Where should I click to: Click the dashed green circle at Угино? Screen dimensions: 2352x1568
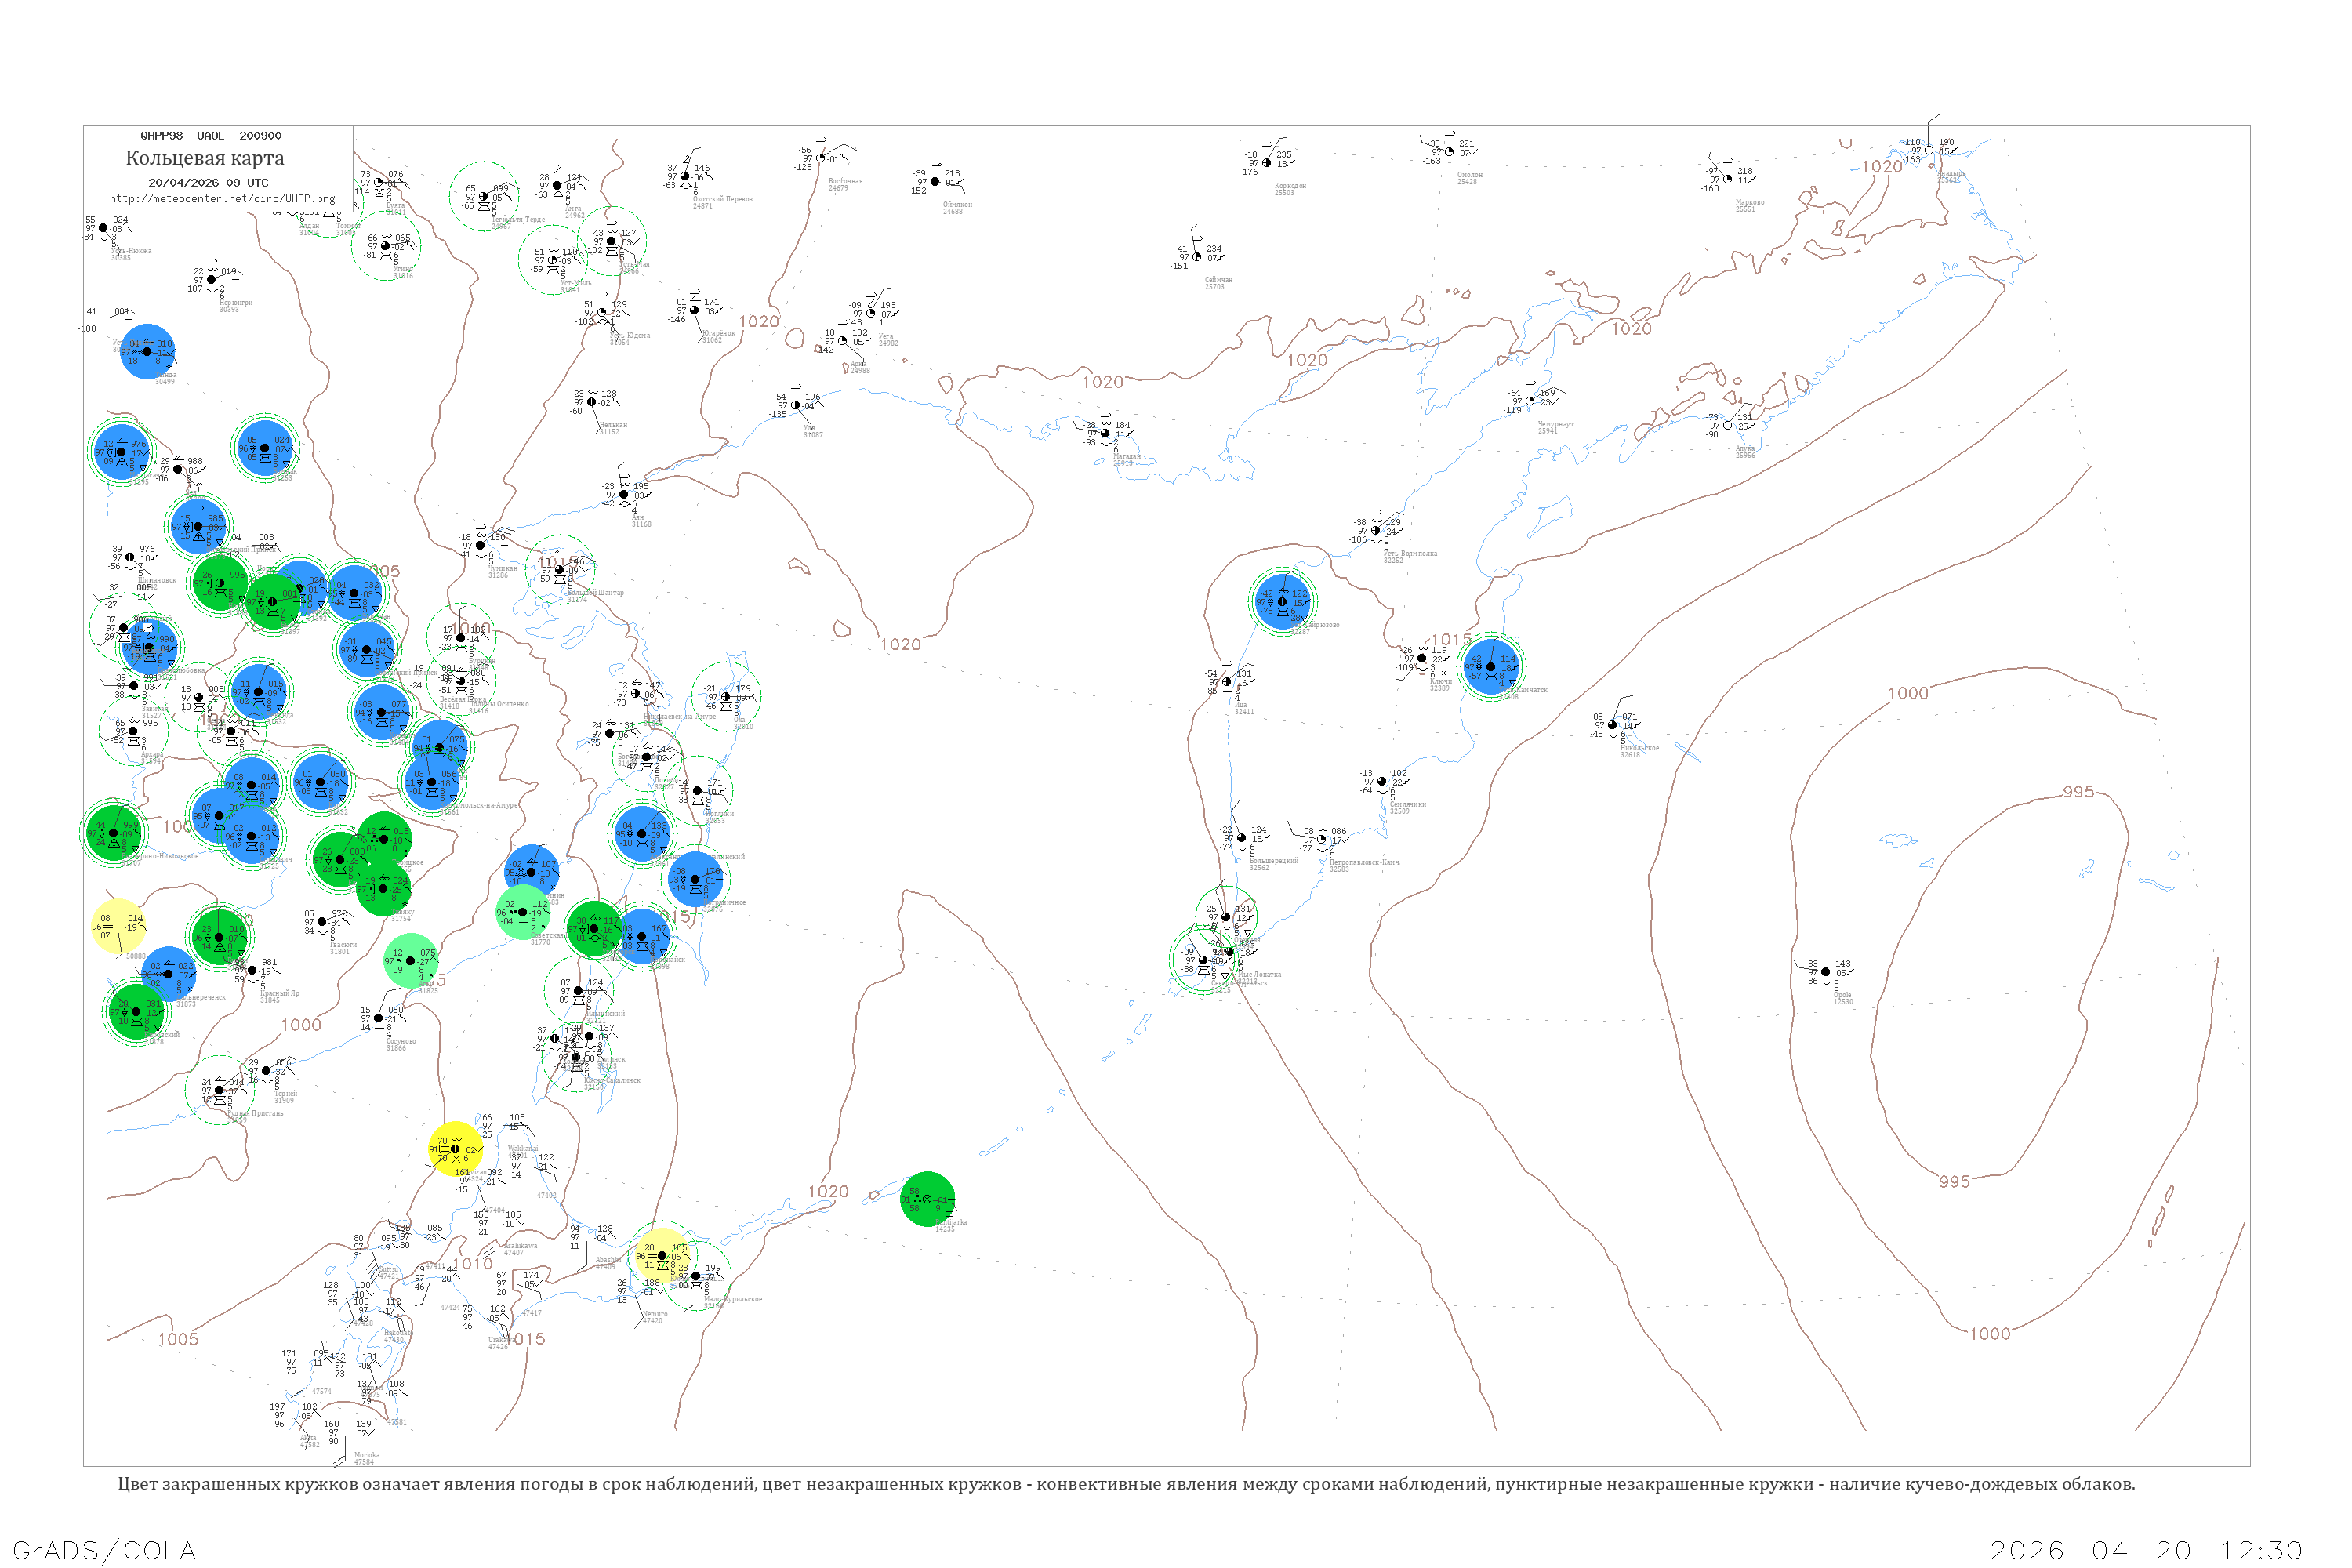coord(386,246)
